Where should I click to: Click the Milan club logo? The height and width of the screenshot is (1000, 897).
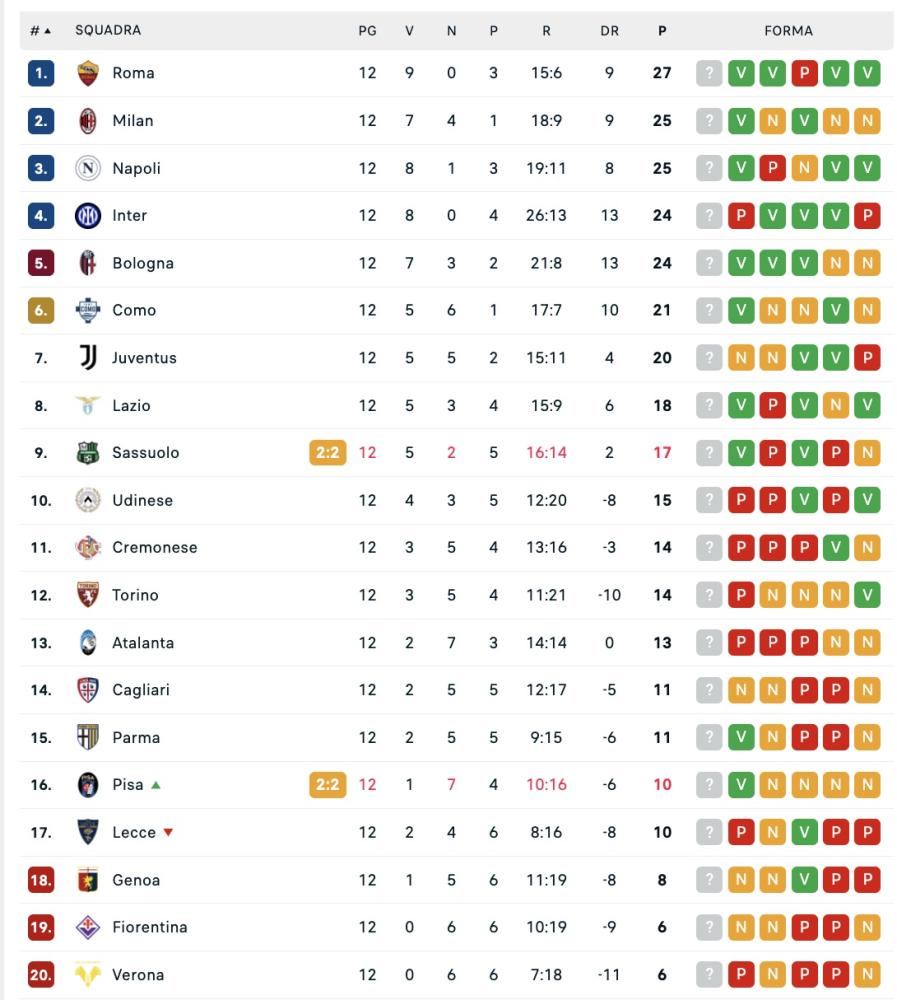(x=88, y=121)
